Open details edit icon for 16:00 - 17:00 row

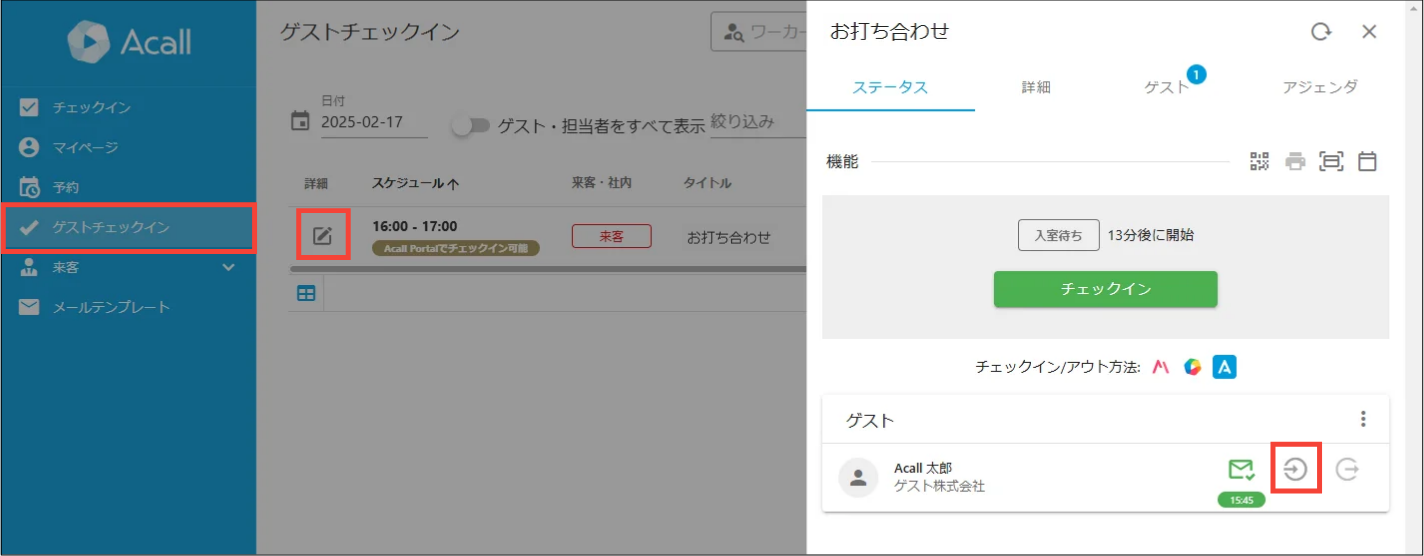322,237
